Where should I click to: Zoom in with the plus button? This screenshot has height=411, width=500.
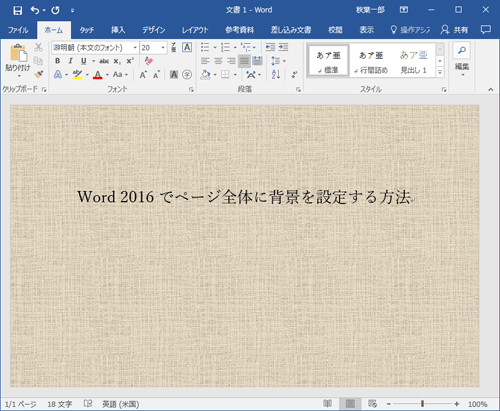click(x=456, y=404)
